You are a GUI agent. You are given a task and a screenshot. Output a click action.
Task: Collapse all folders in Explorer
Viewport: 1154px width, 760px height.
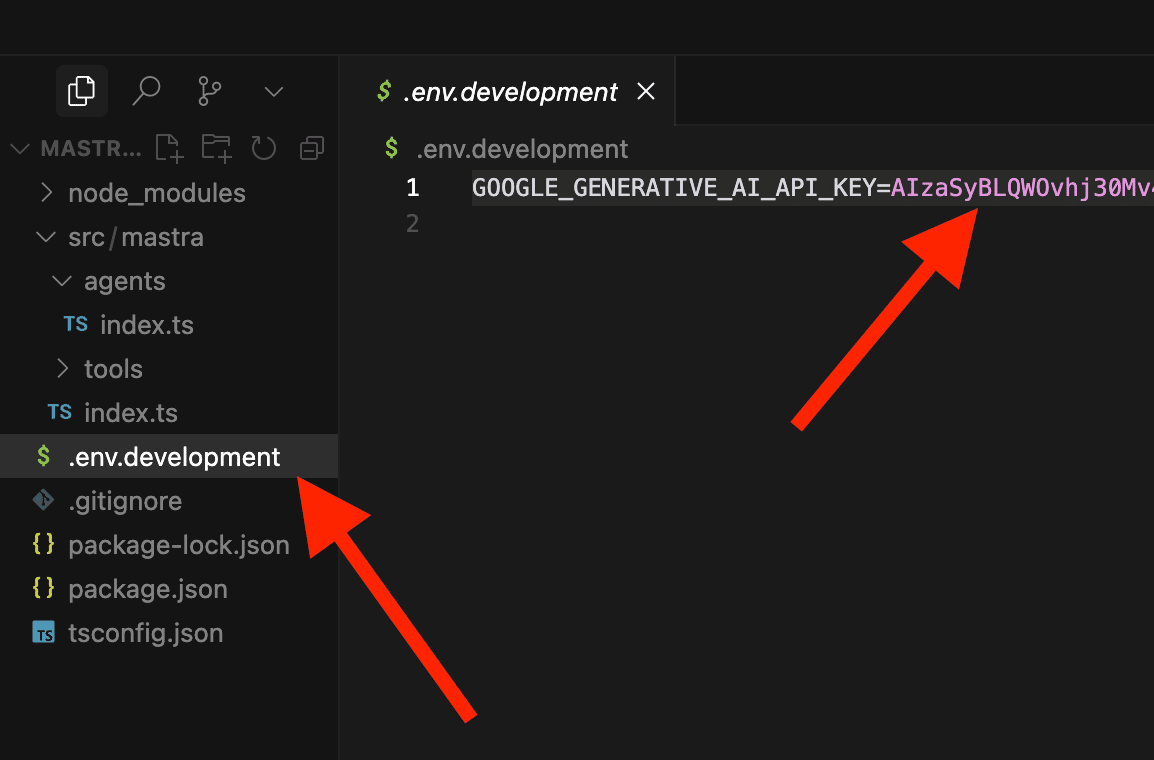coord(312,149)
